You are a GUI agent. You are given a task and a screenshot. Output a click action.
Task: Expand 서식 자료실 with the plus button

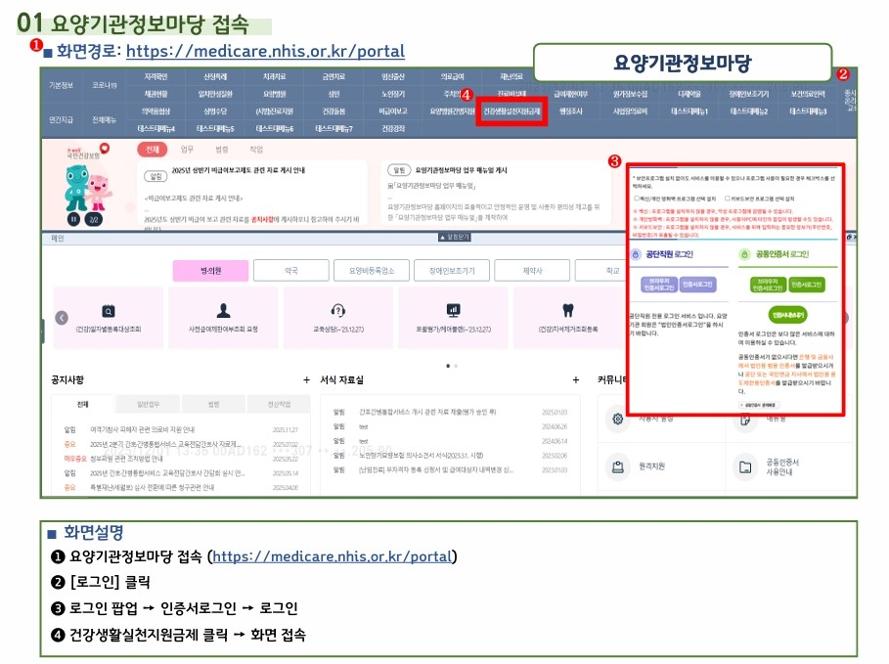click(x=575, y=380)
